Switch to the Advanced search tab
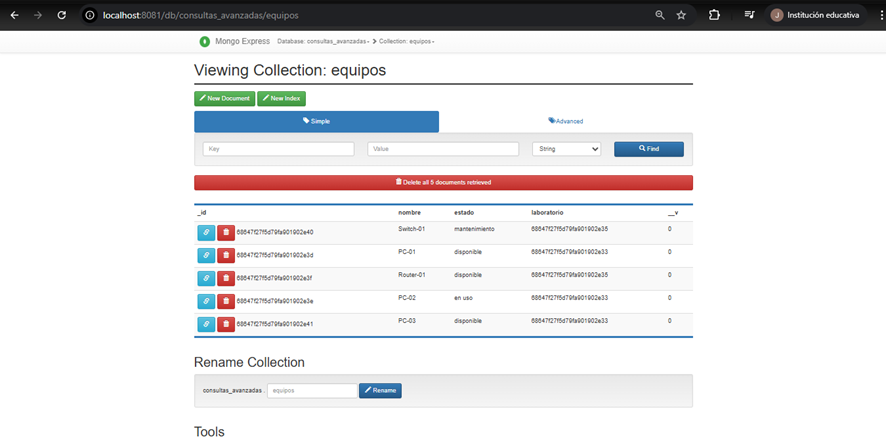Viewport: 886px width, 441px height. point(566,121)
